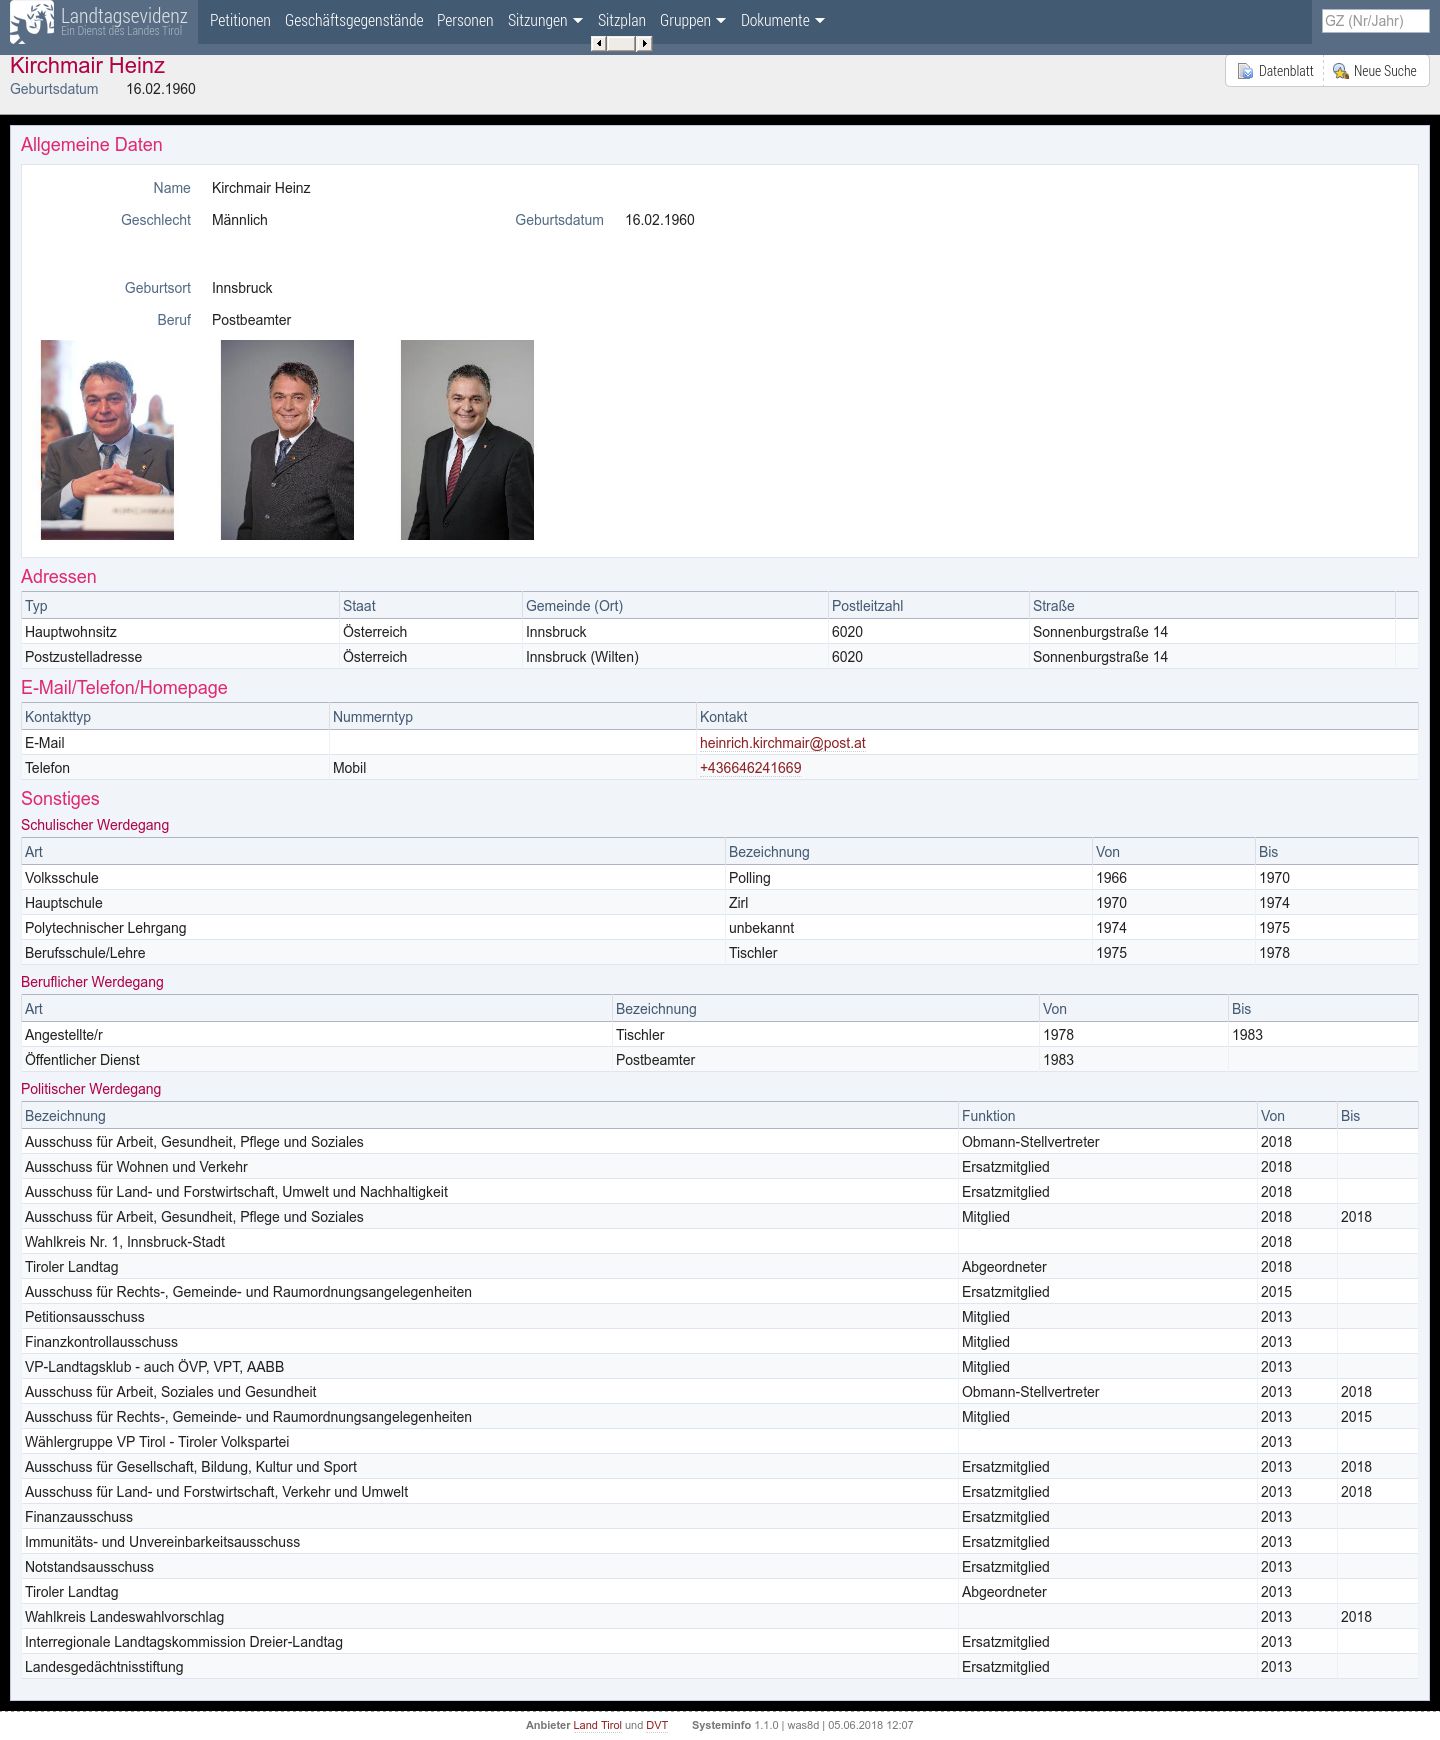The height and width of the screenshot is (1740, 1440).
Task: Select the Berufsschule/Lehre row
Action: coord(720,953)
